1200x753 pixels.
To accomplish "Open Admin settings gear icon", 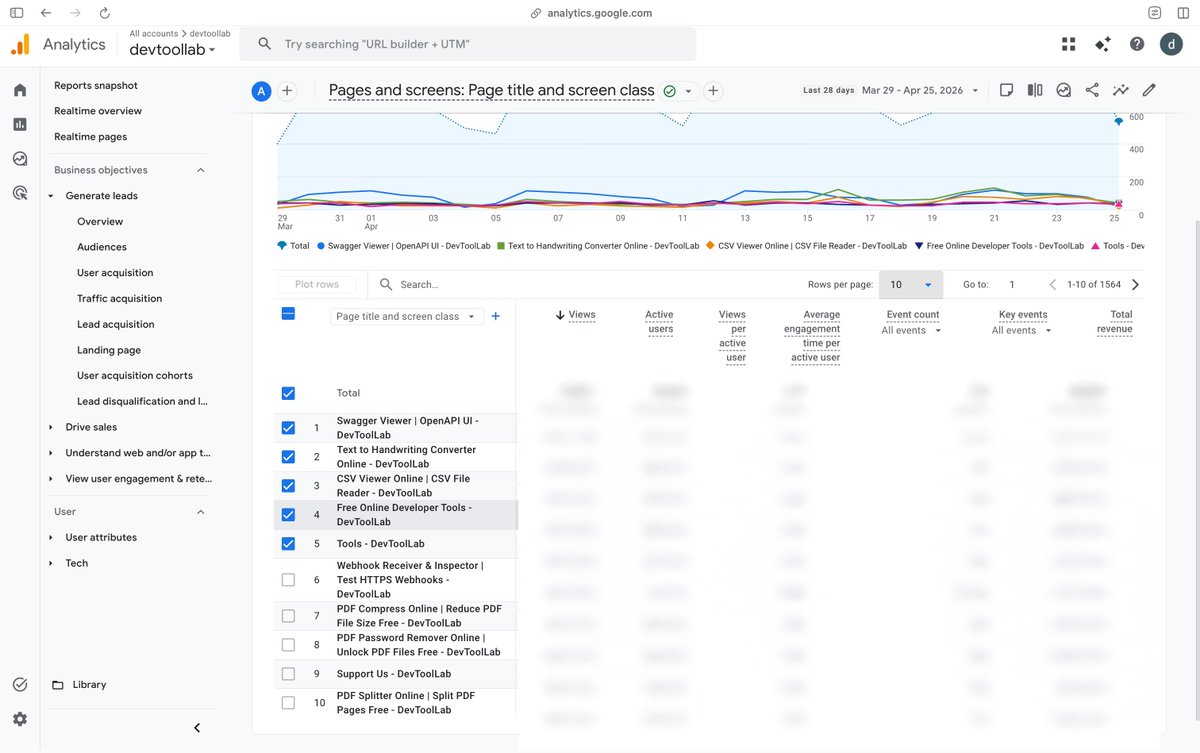I will 20,719.
